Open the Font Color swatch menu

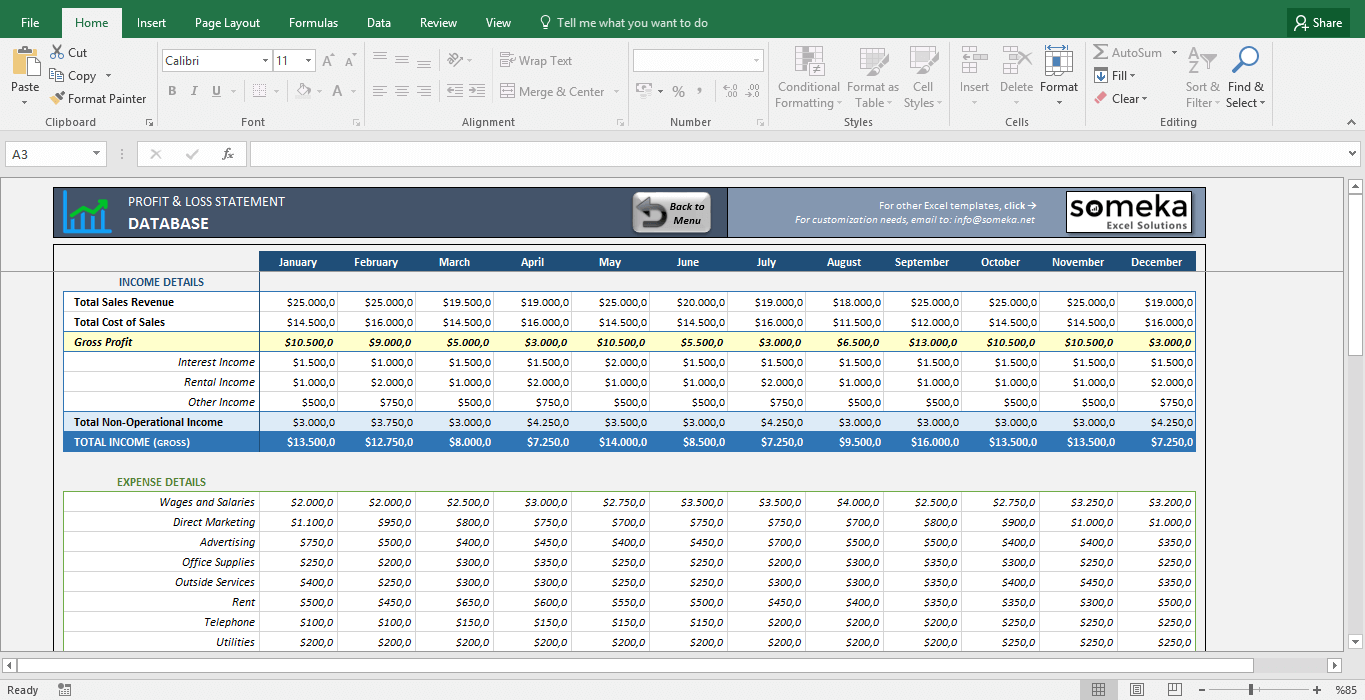[351, 91]
